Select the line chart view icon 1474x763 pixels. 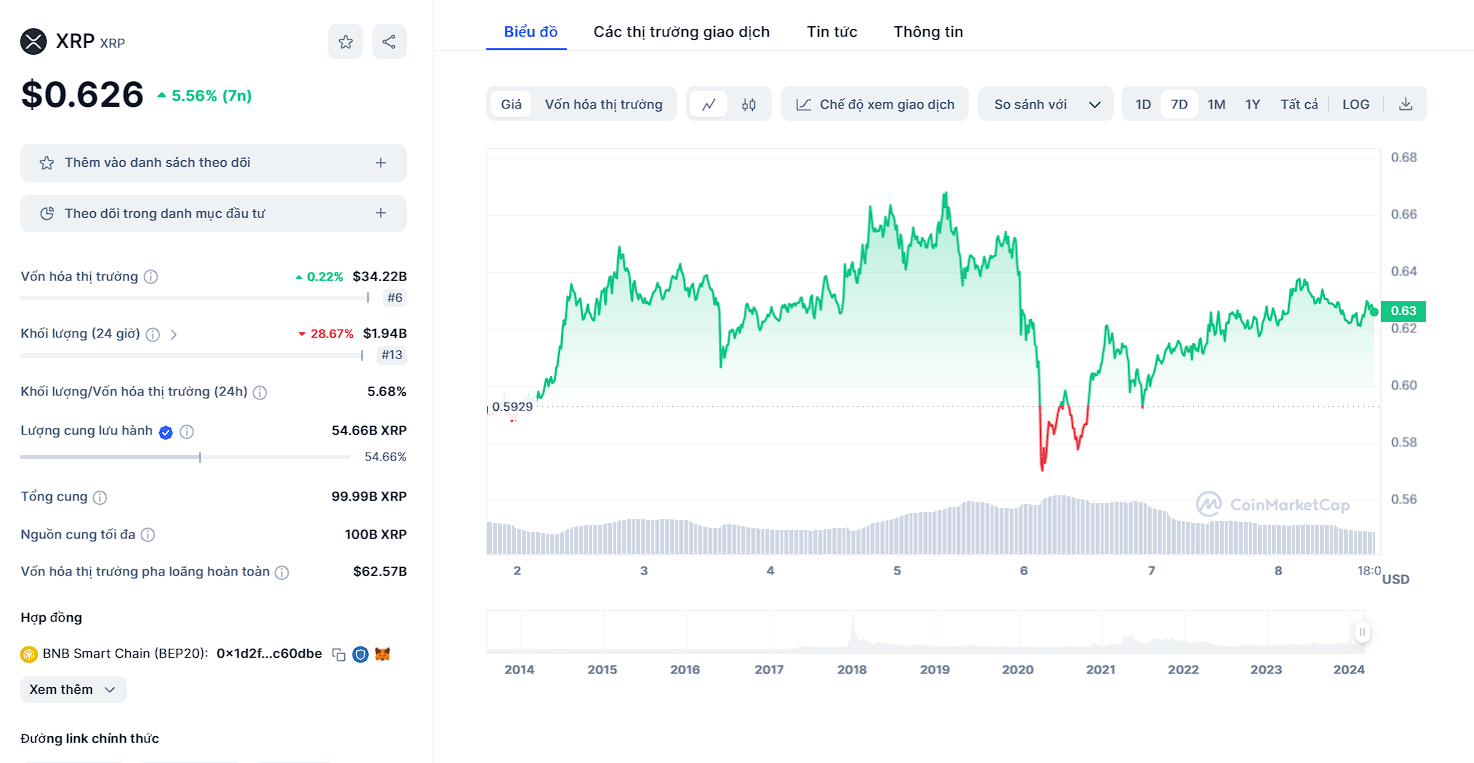coord(709,104)
